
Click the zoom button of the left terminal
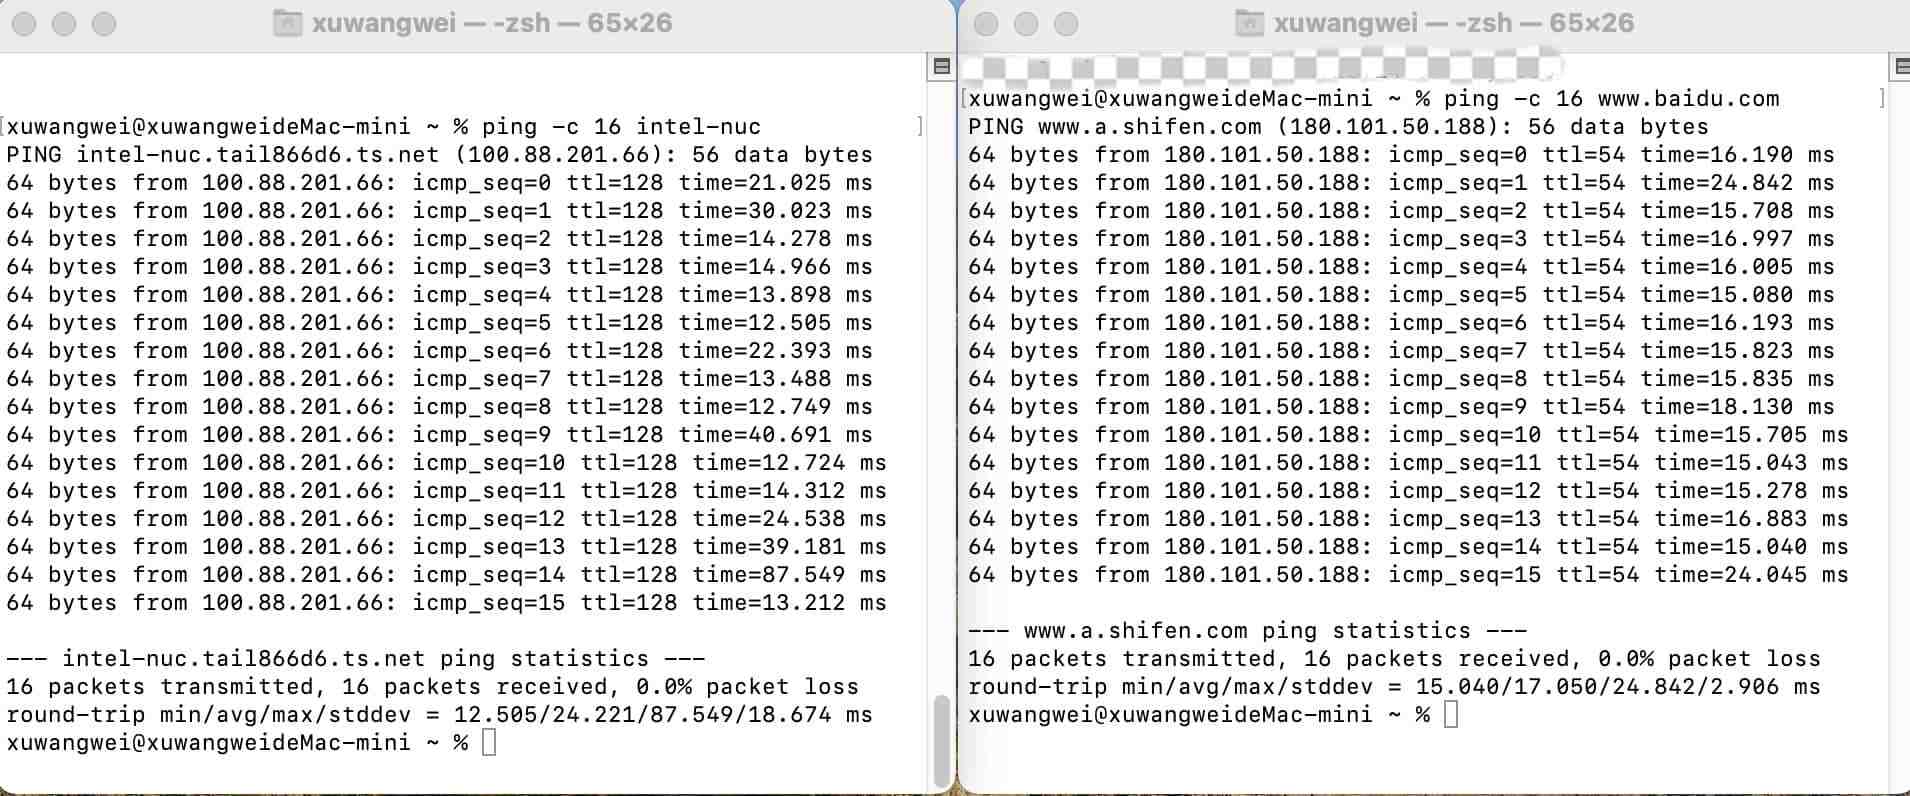(x=104, y=24)
